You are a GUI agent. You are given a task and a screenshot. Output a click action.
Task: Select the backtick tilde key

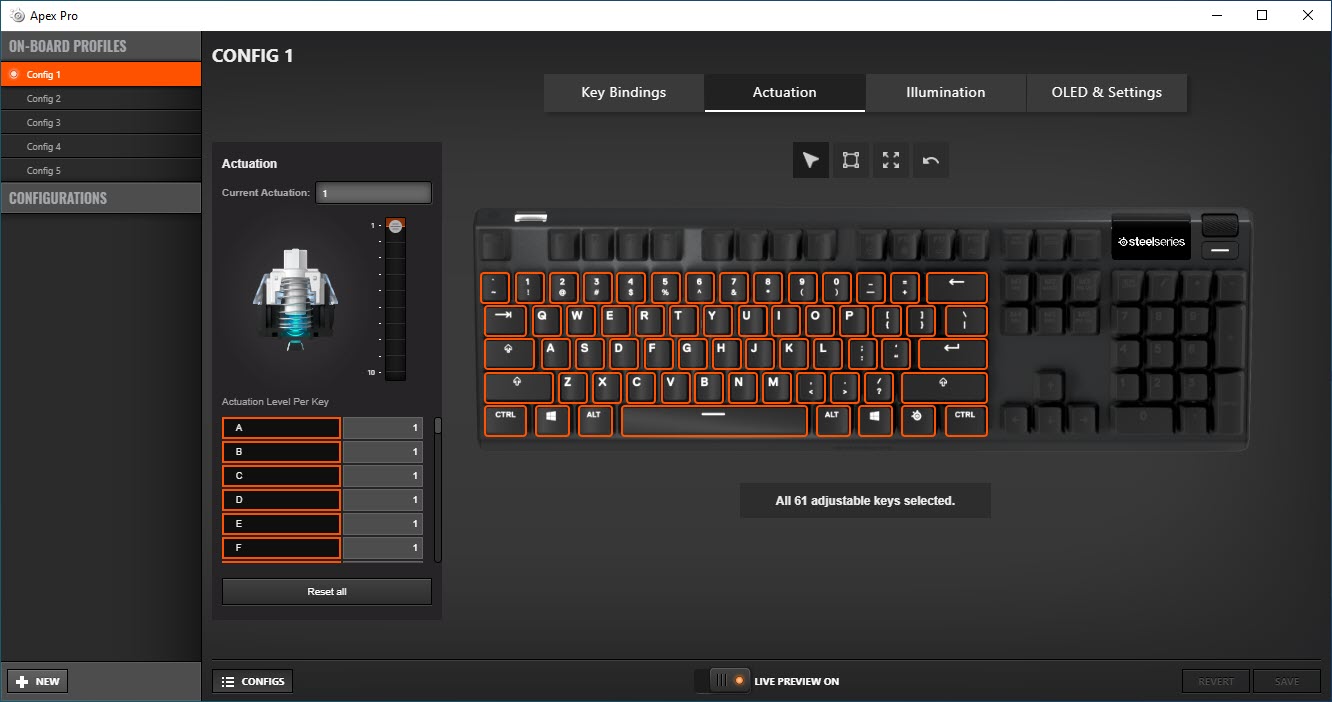click(494, 287)
